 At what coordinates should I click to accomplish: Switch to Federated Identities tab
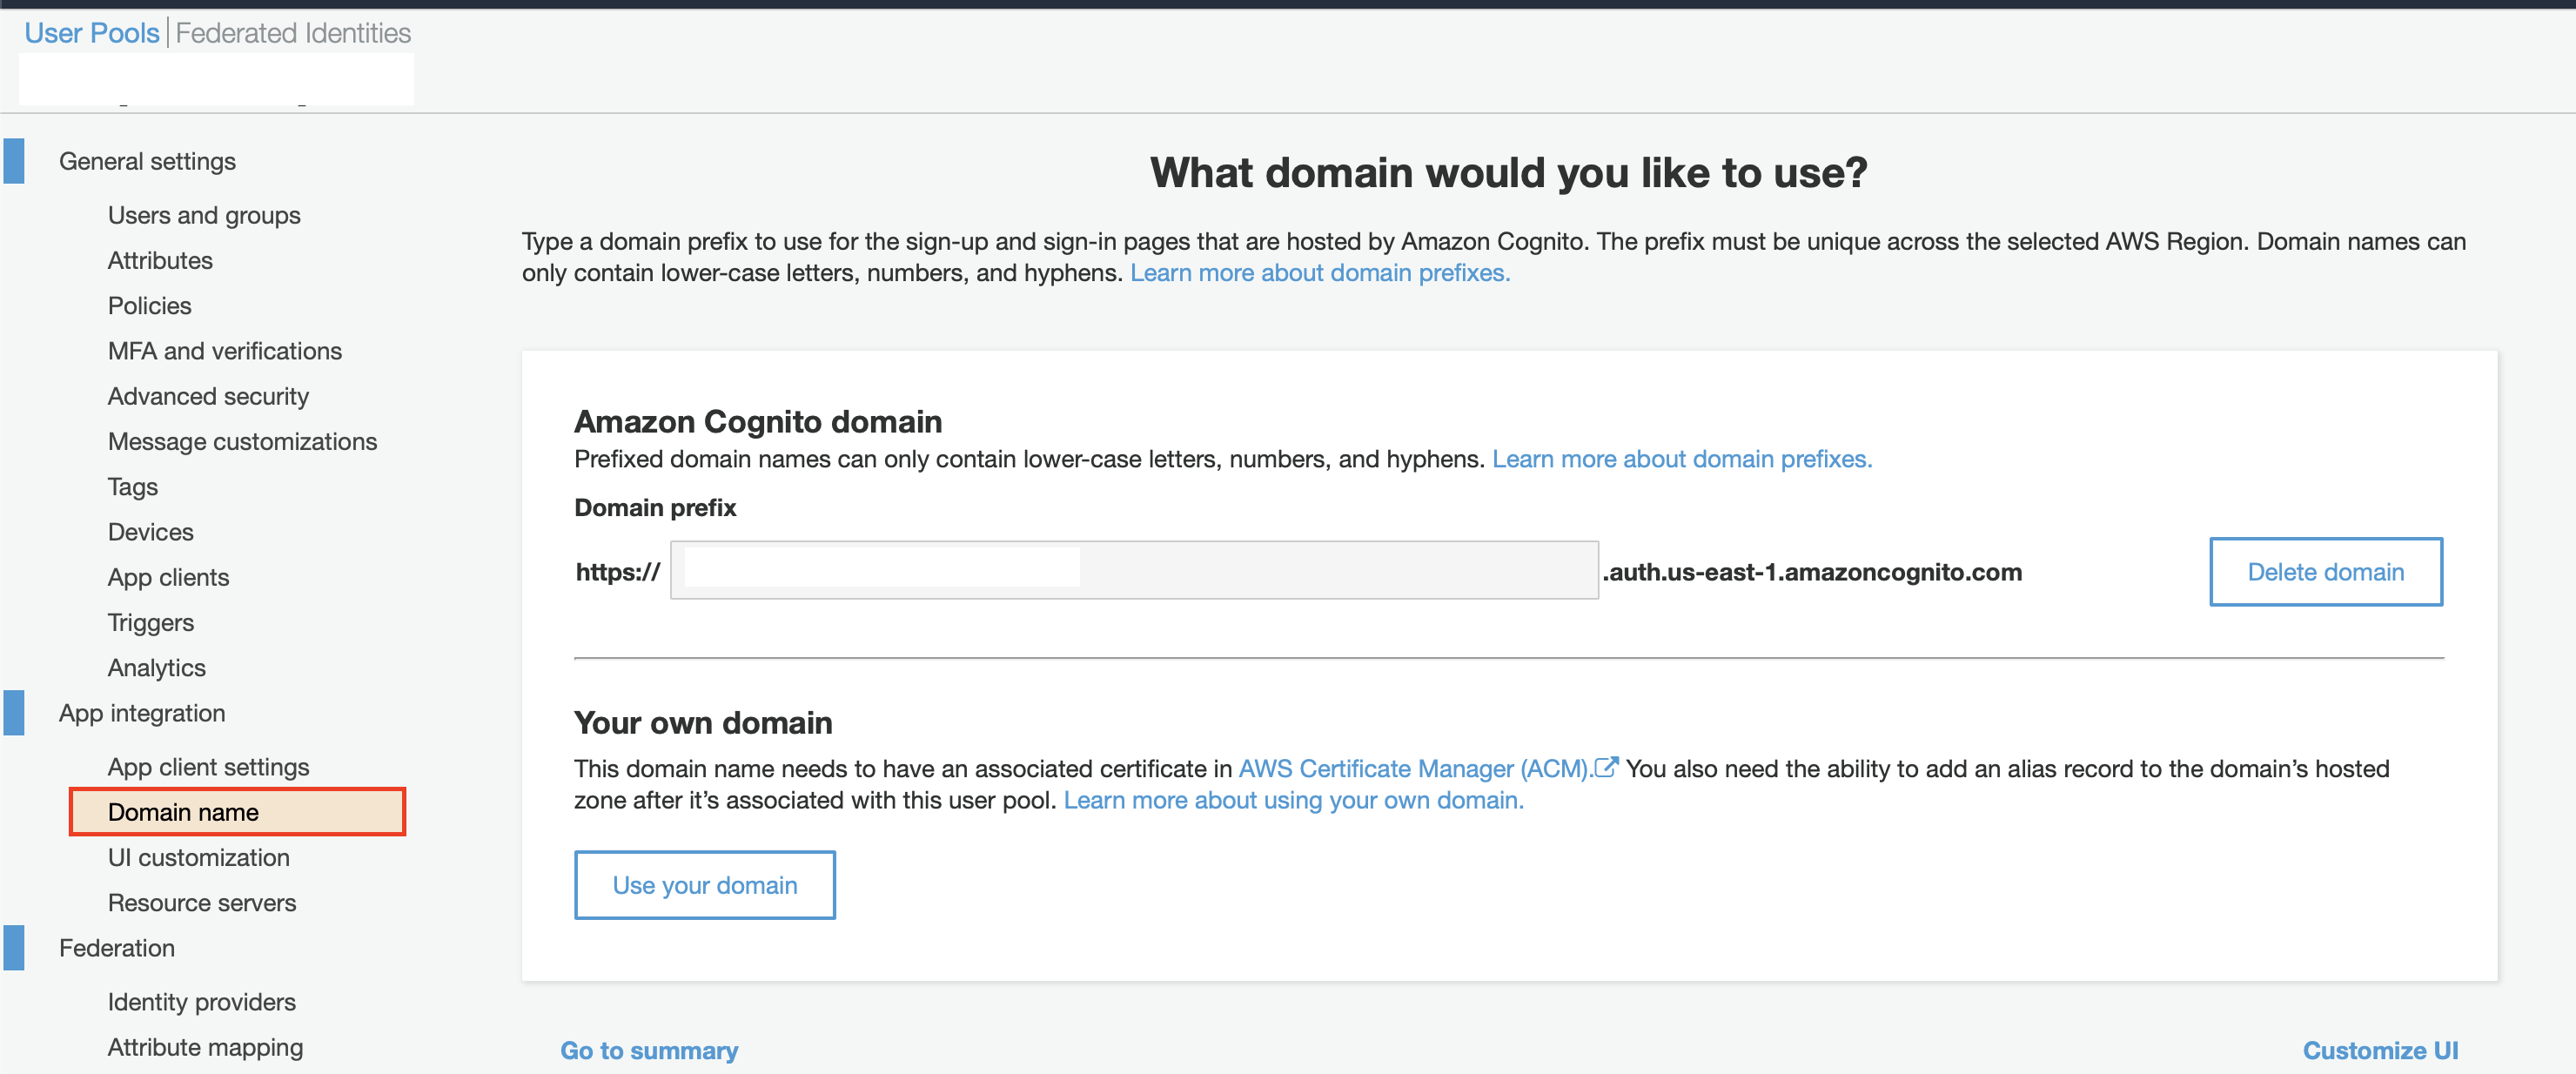(x=293, y=33)
